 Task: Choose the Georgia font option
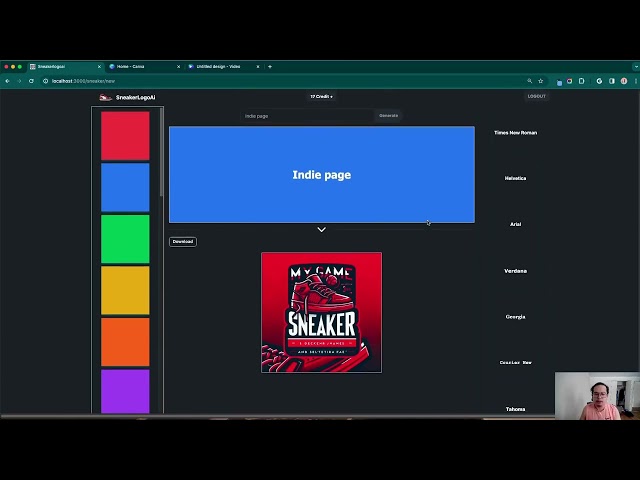pyautogui.click(x=516, y=317)
